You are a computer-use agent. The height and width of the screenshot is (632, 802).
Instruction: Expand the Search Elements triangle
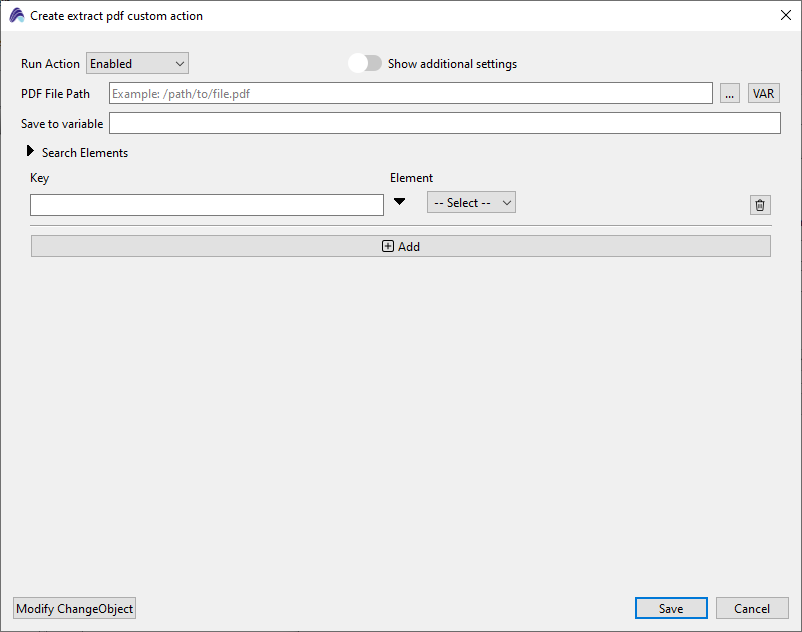30,152
